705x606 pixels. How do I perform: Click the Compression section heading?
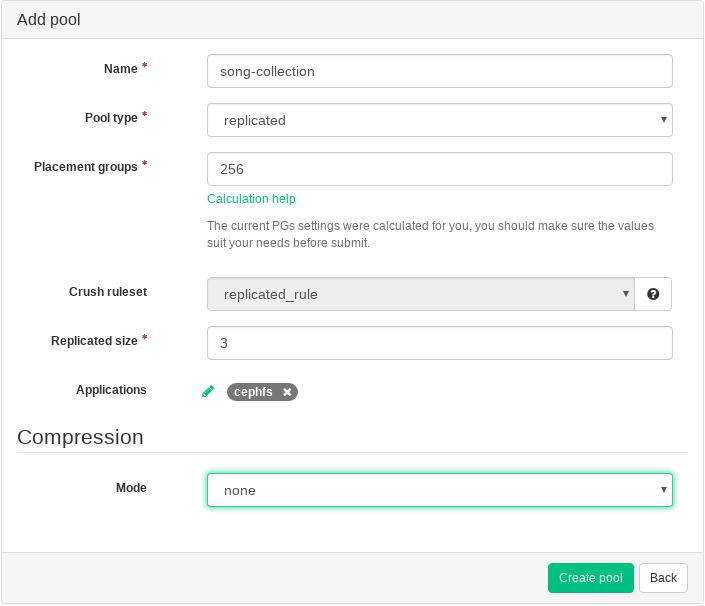point(80,437)
